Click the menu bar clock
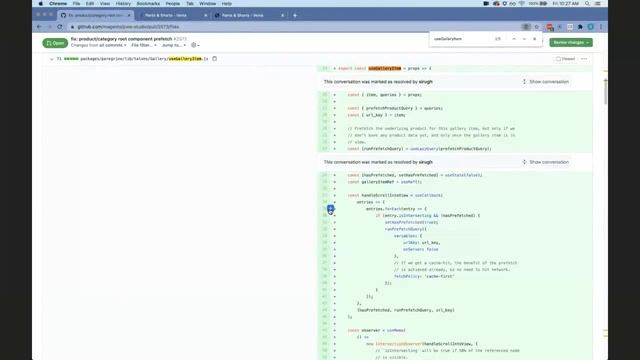This screenshot has width=640, height=360. (x=565, y=4)
